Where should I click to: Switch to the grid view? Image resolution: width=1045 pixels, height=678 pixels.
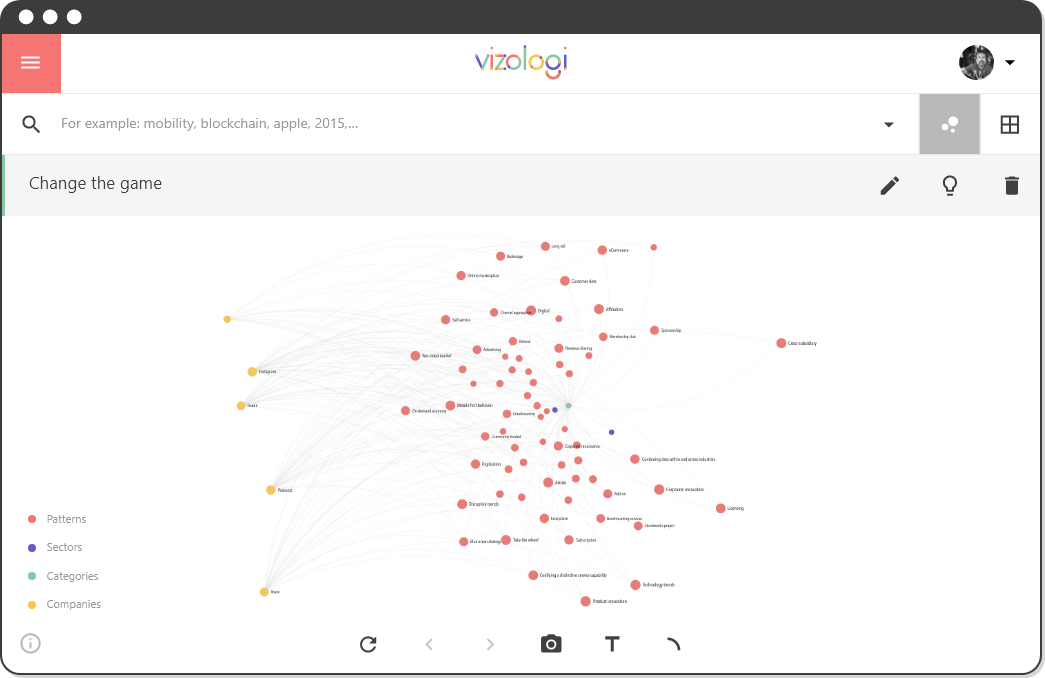pyautogui.click(x=1010, y=124)
